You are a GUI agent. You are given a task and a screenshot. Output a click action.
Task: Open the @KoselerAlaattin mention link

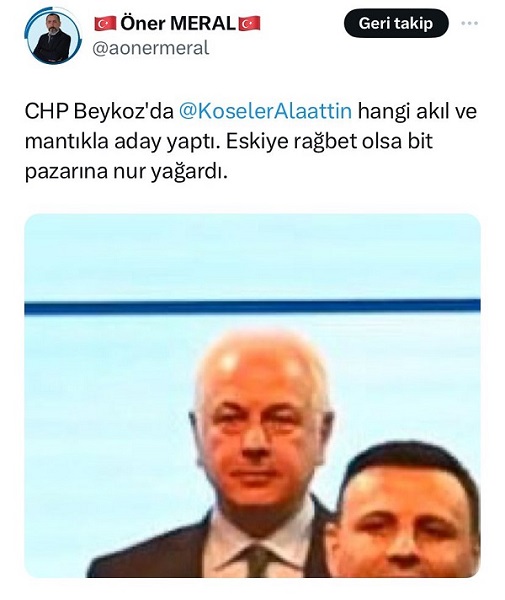[265, 111]
